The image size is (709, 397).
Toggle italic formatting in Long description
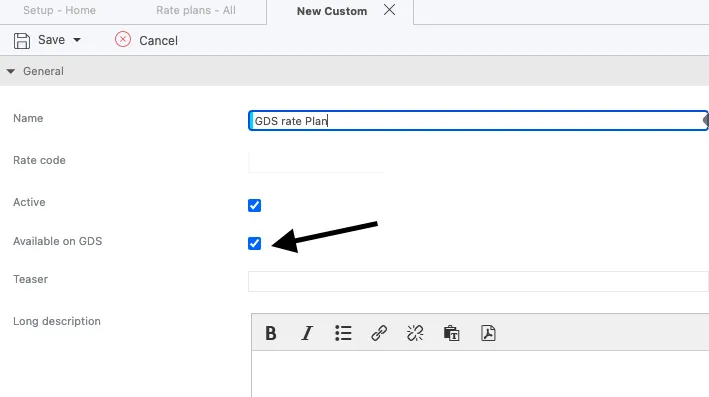tap(307, 333)
